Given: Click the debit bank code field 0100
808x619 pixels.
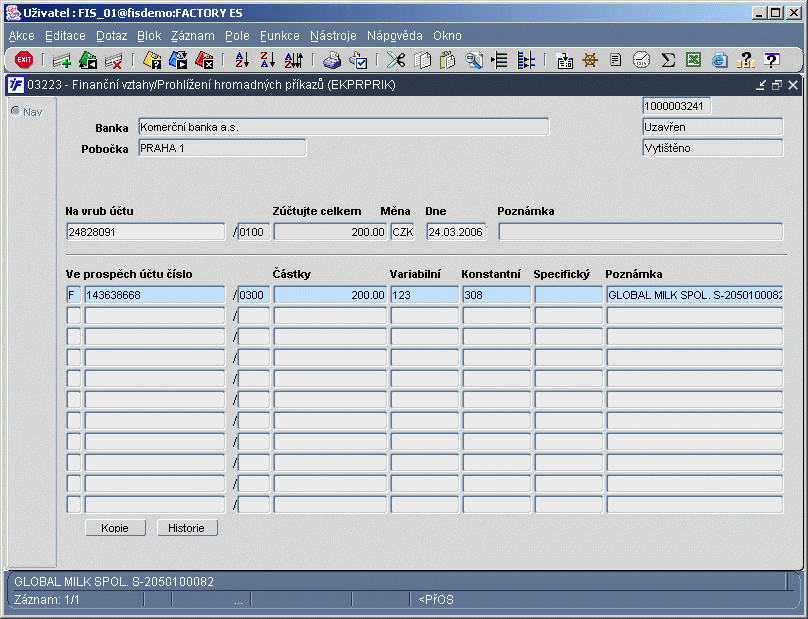Looking at the screenshot, I should pos(254,232).
